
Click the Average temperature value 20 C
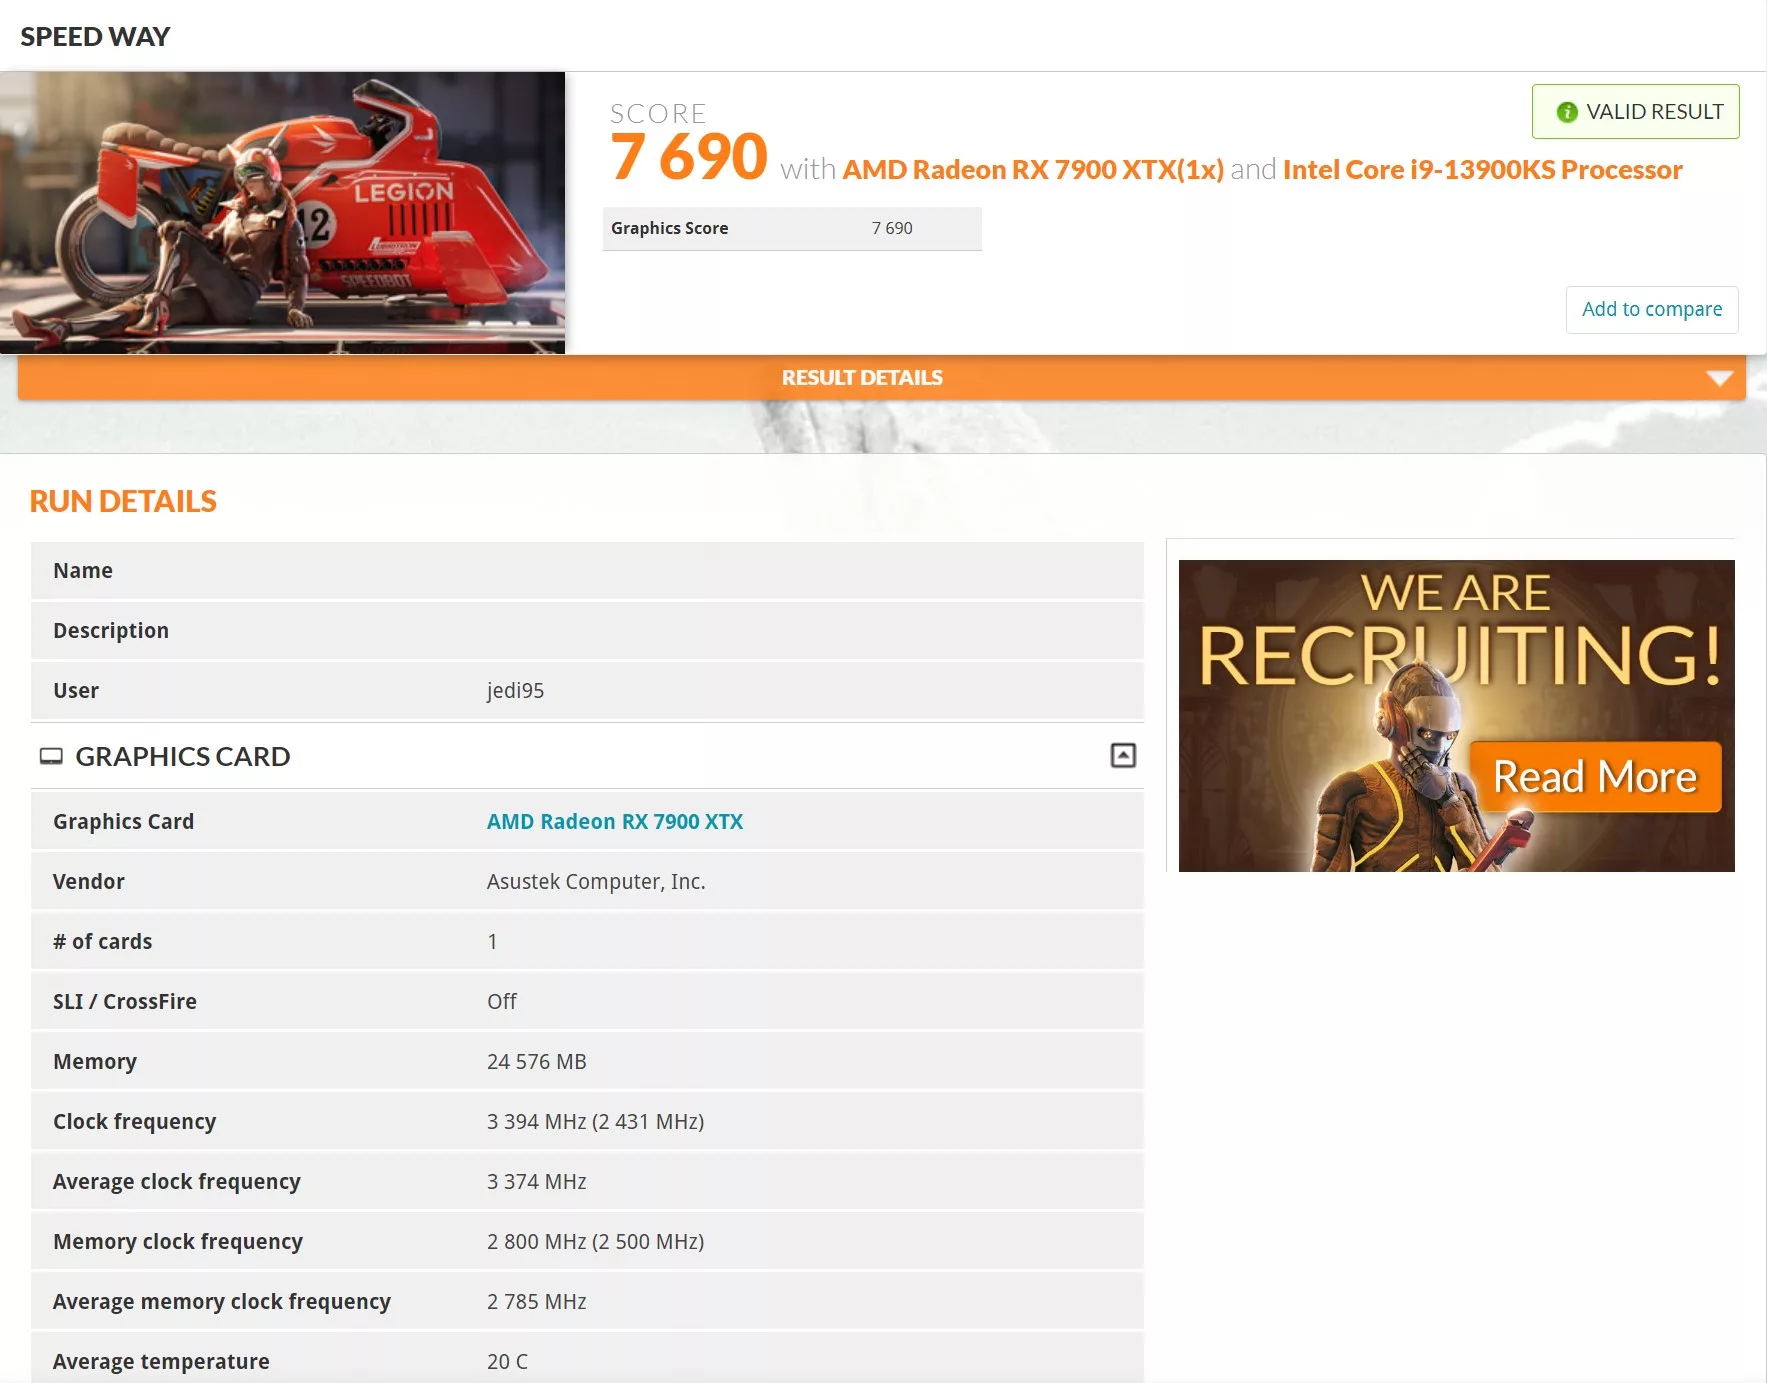507,1361
